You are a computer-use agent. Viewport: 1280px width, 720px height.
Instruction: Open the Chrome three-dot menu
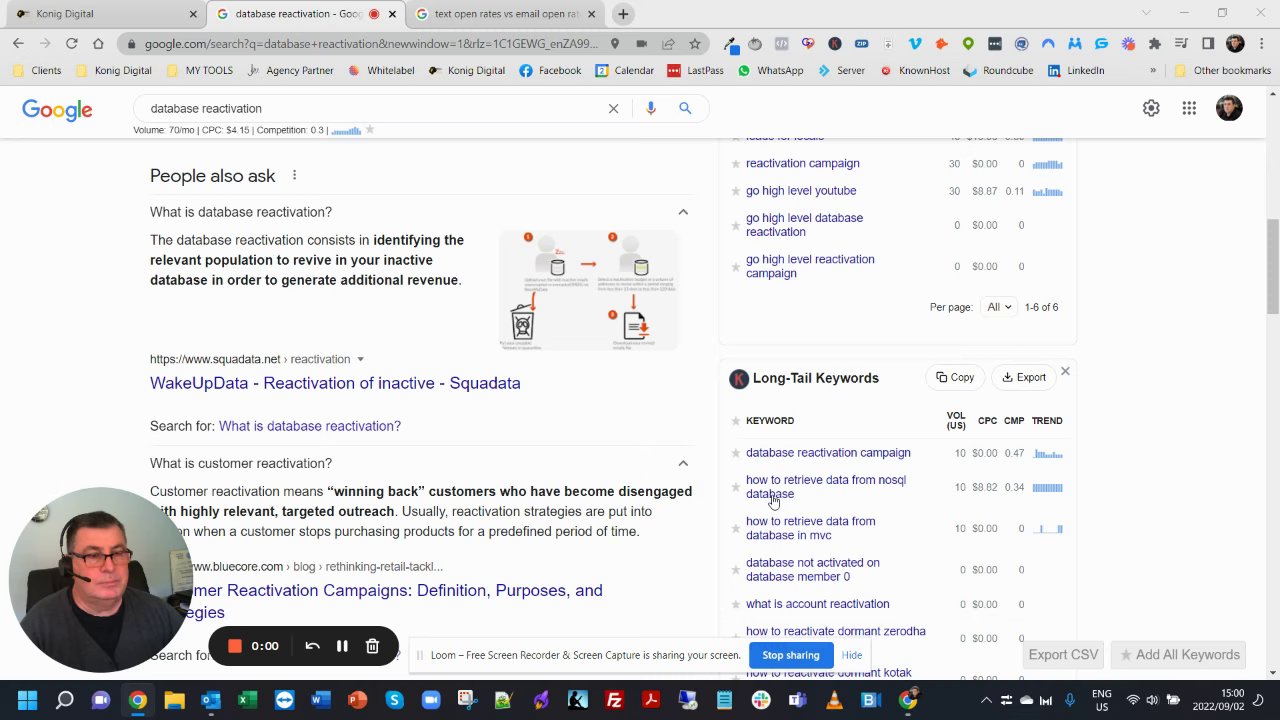click(1262, 43)
